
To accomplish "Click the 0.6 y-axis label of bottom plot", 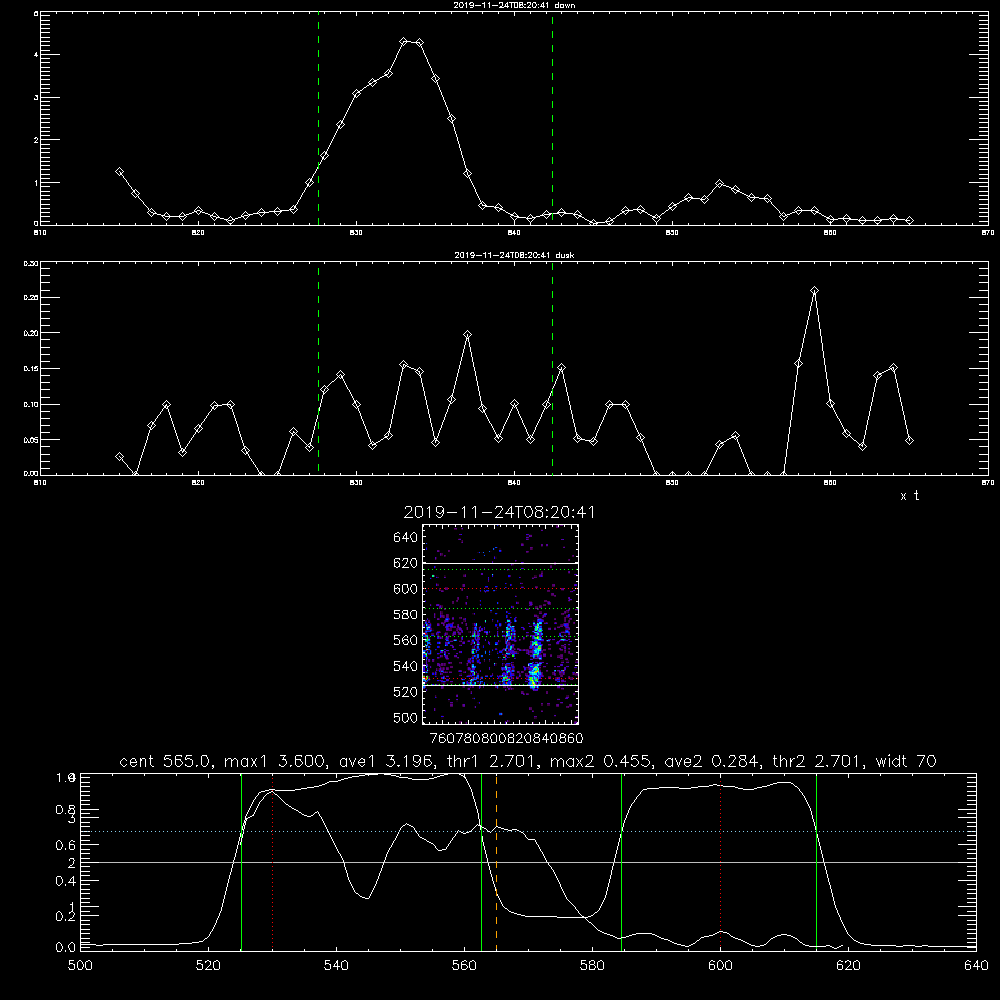I will point(66,845).
